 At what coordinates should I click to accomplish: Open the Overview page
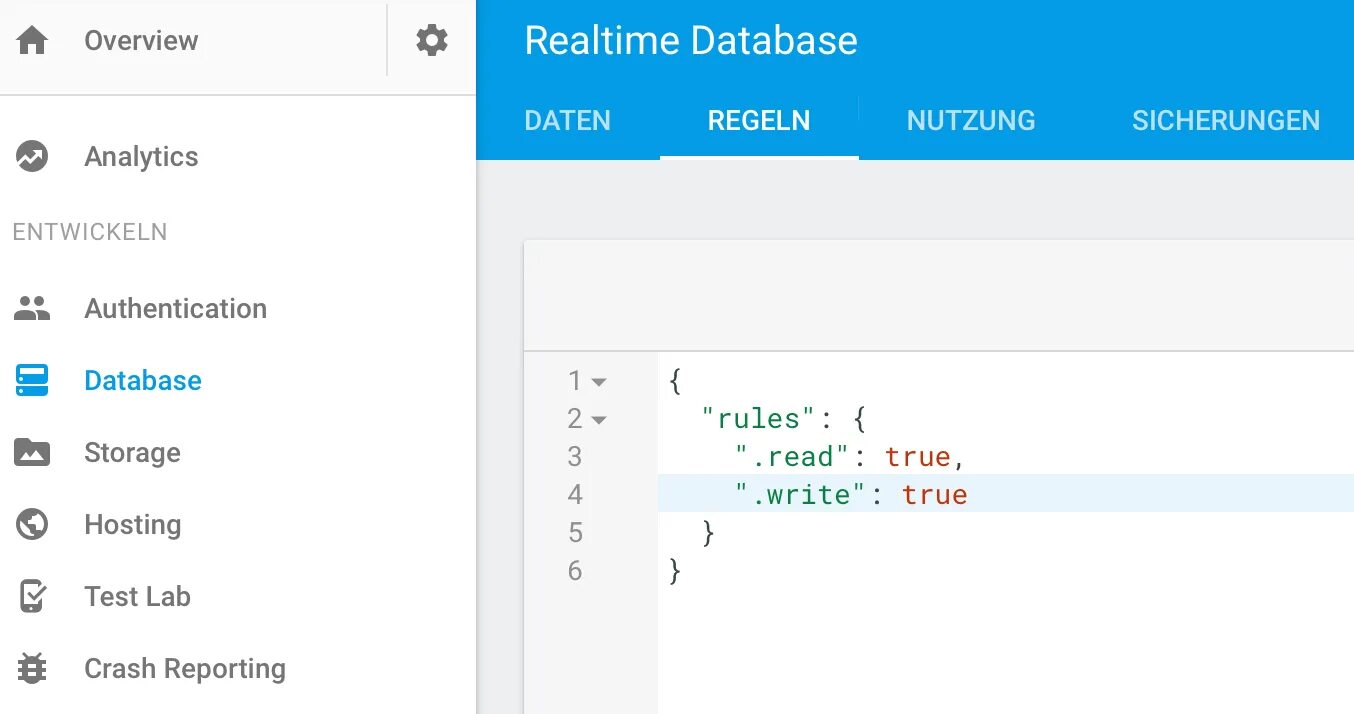pos(141,41)
